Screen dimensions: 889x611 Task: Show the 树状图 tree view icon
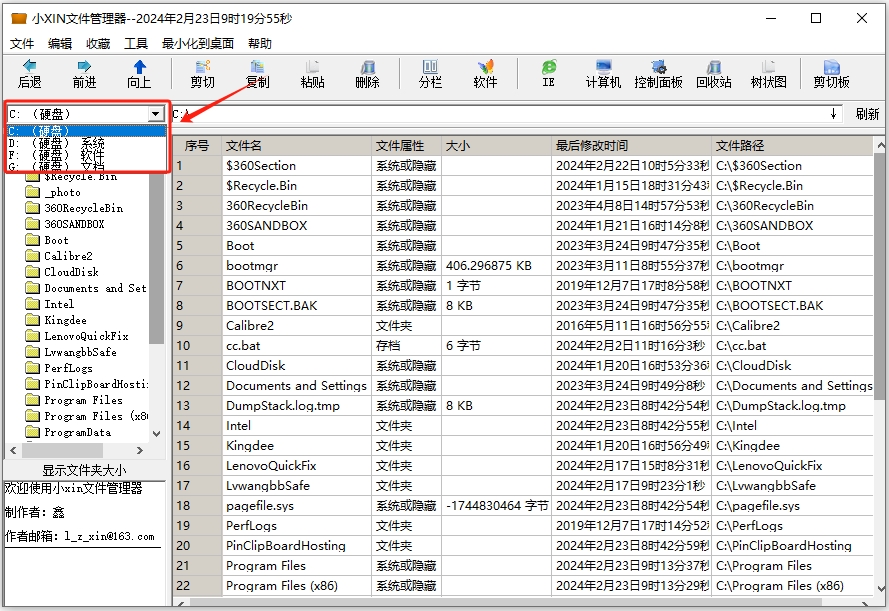coord(769,66)
